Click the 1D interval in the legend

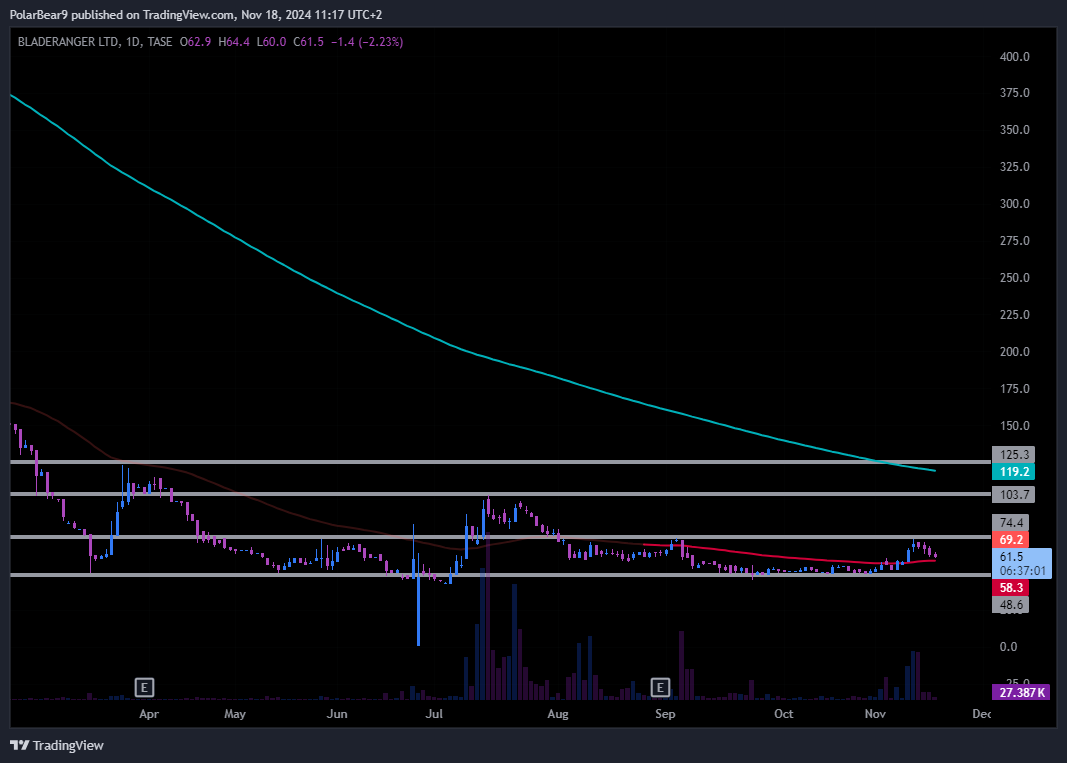(x=133, y=42)
